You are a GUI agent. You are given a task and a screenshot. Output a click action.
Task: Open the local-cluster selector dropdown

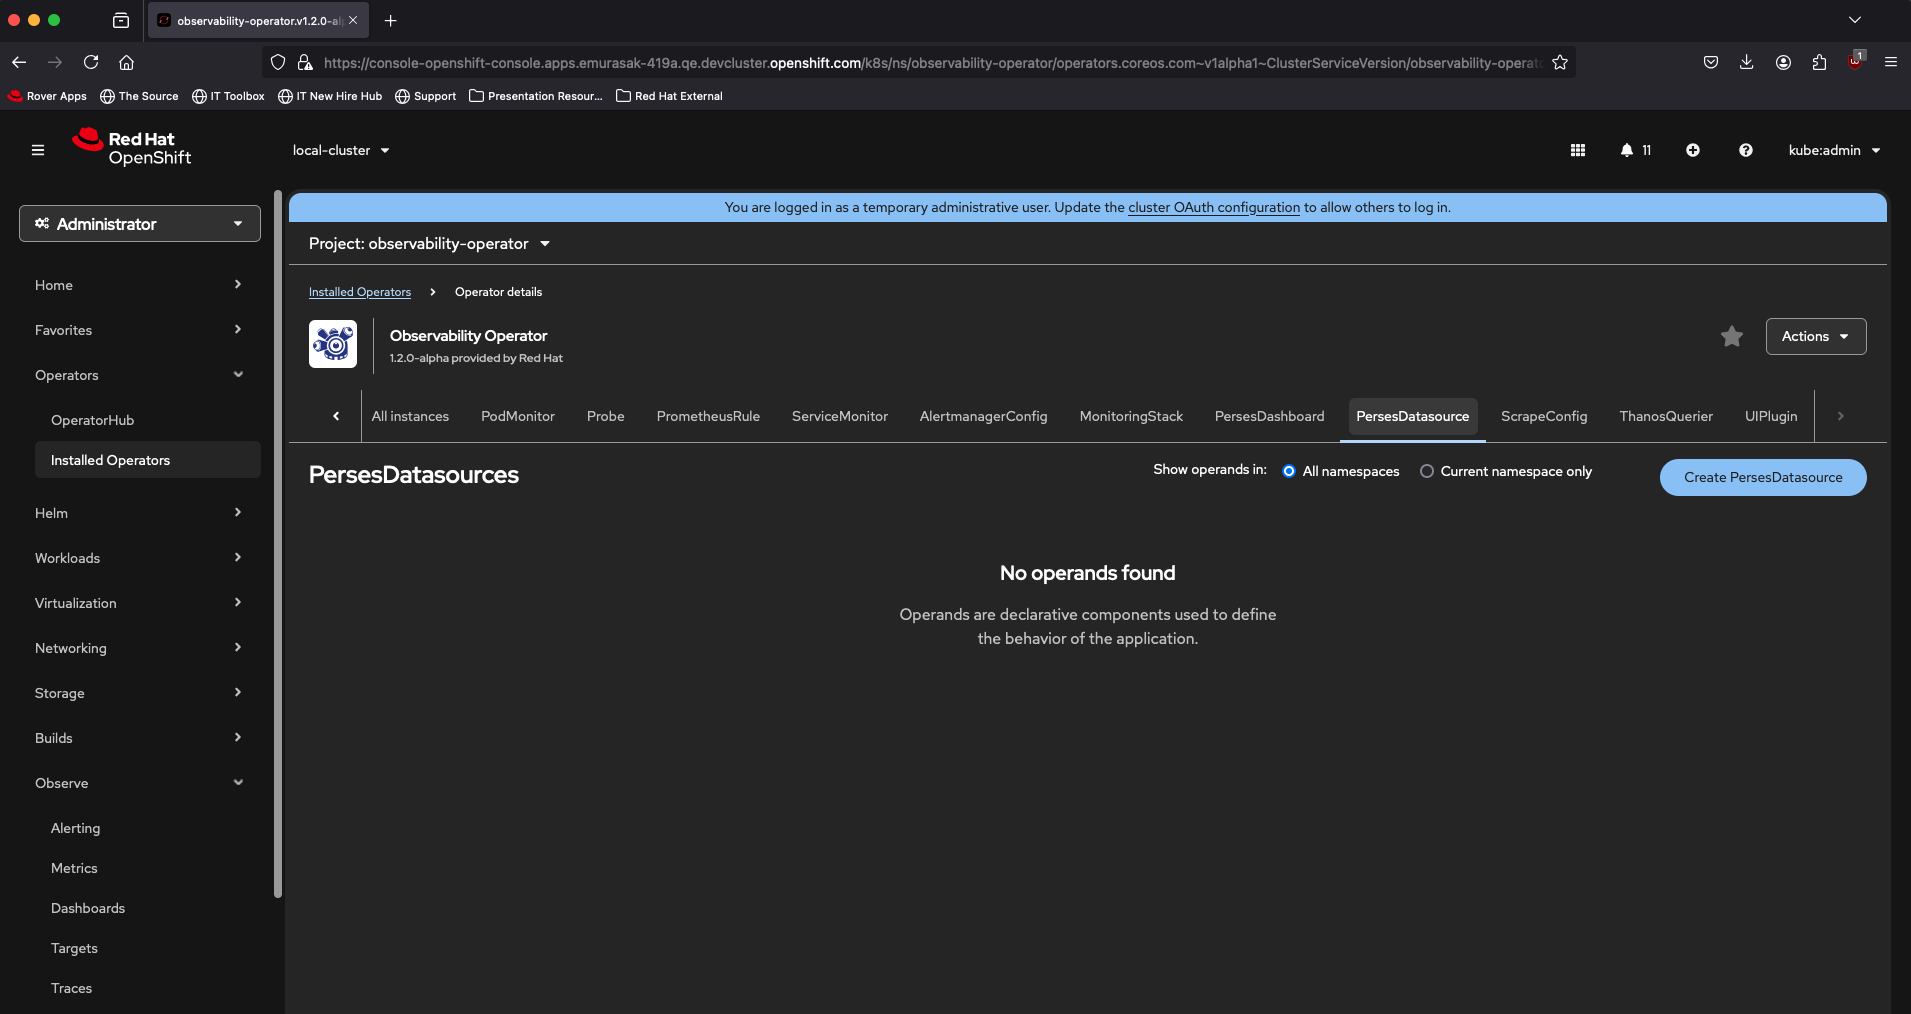click(341, 150)
